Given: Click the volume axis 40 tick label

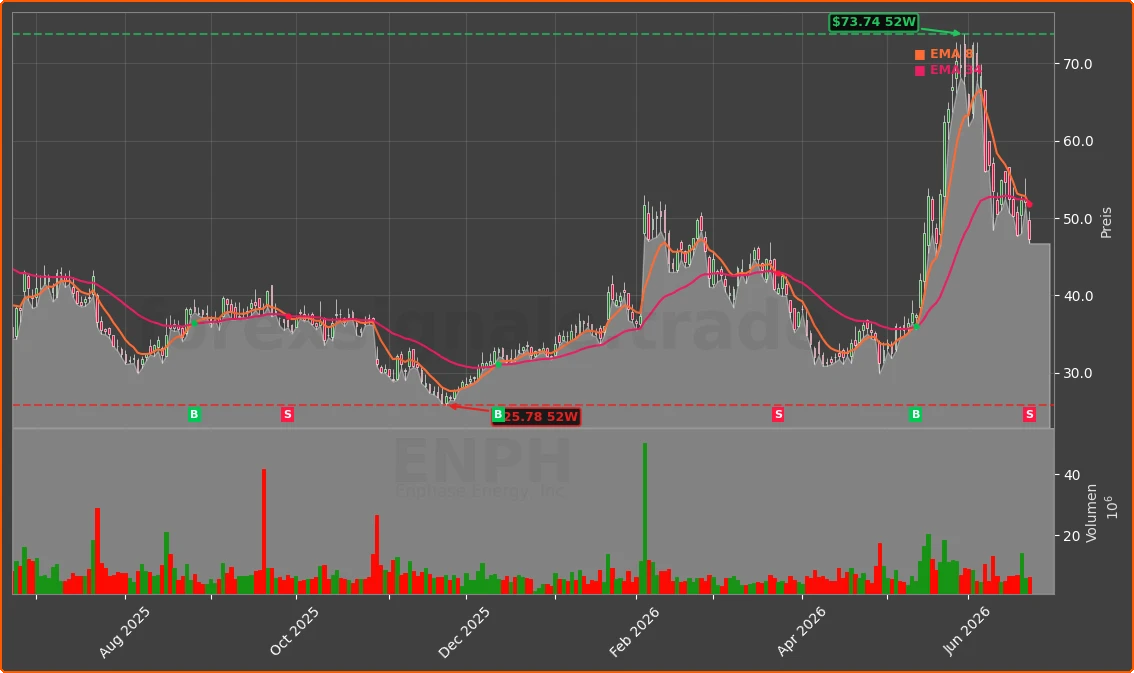Looking at the screenshot, I should point(1072,475).
